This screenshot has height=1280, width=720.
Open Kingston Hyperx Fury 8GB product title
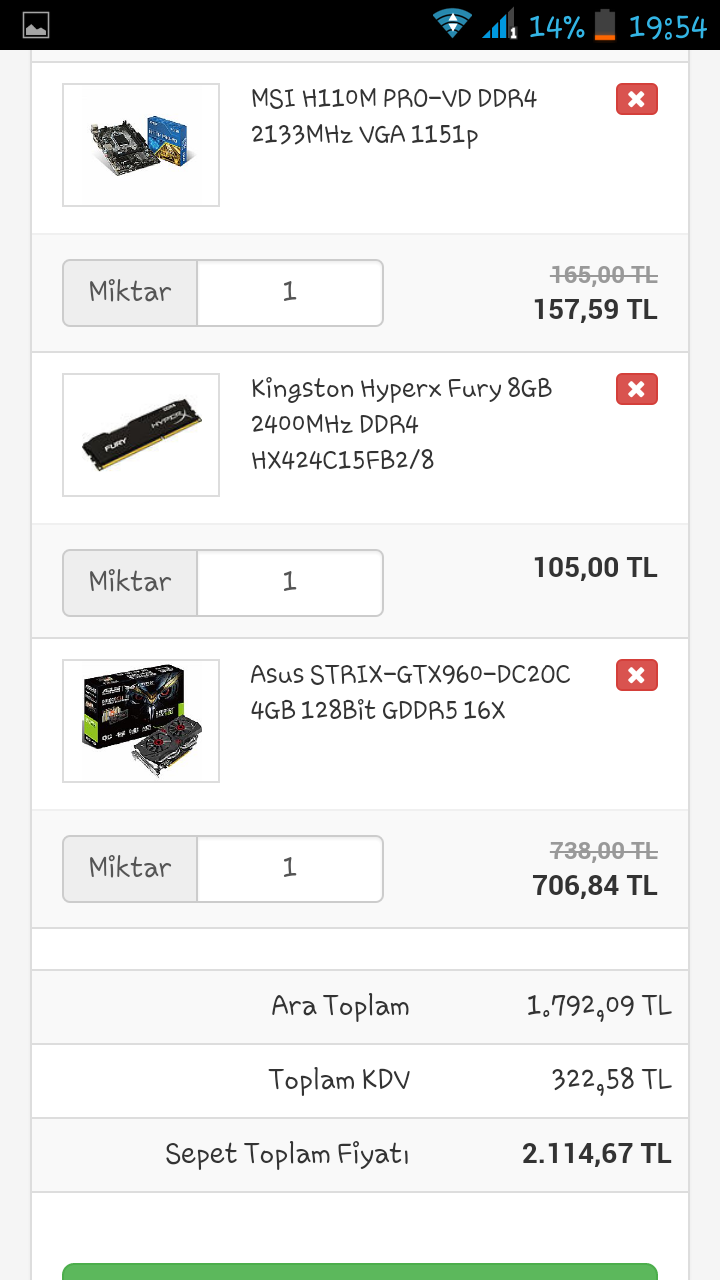tap(401, 424)
